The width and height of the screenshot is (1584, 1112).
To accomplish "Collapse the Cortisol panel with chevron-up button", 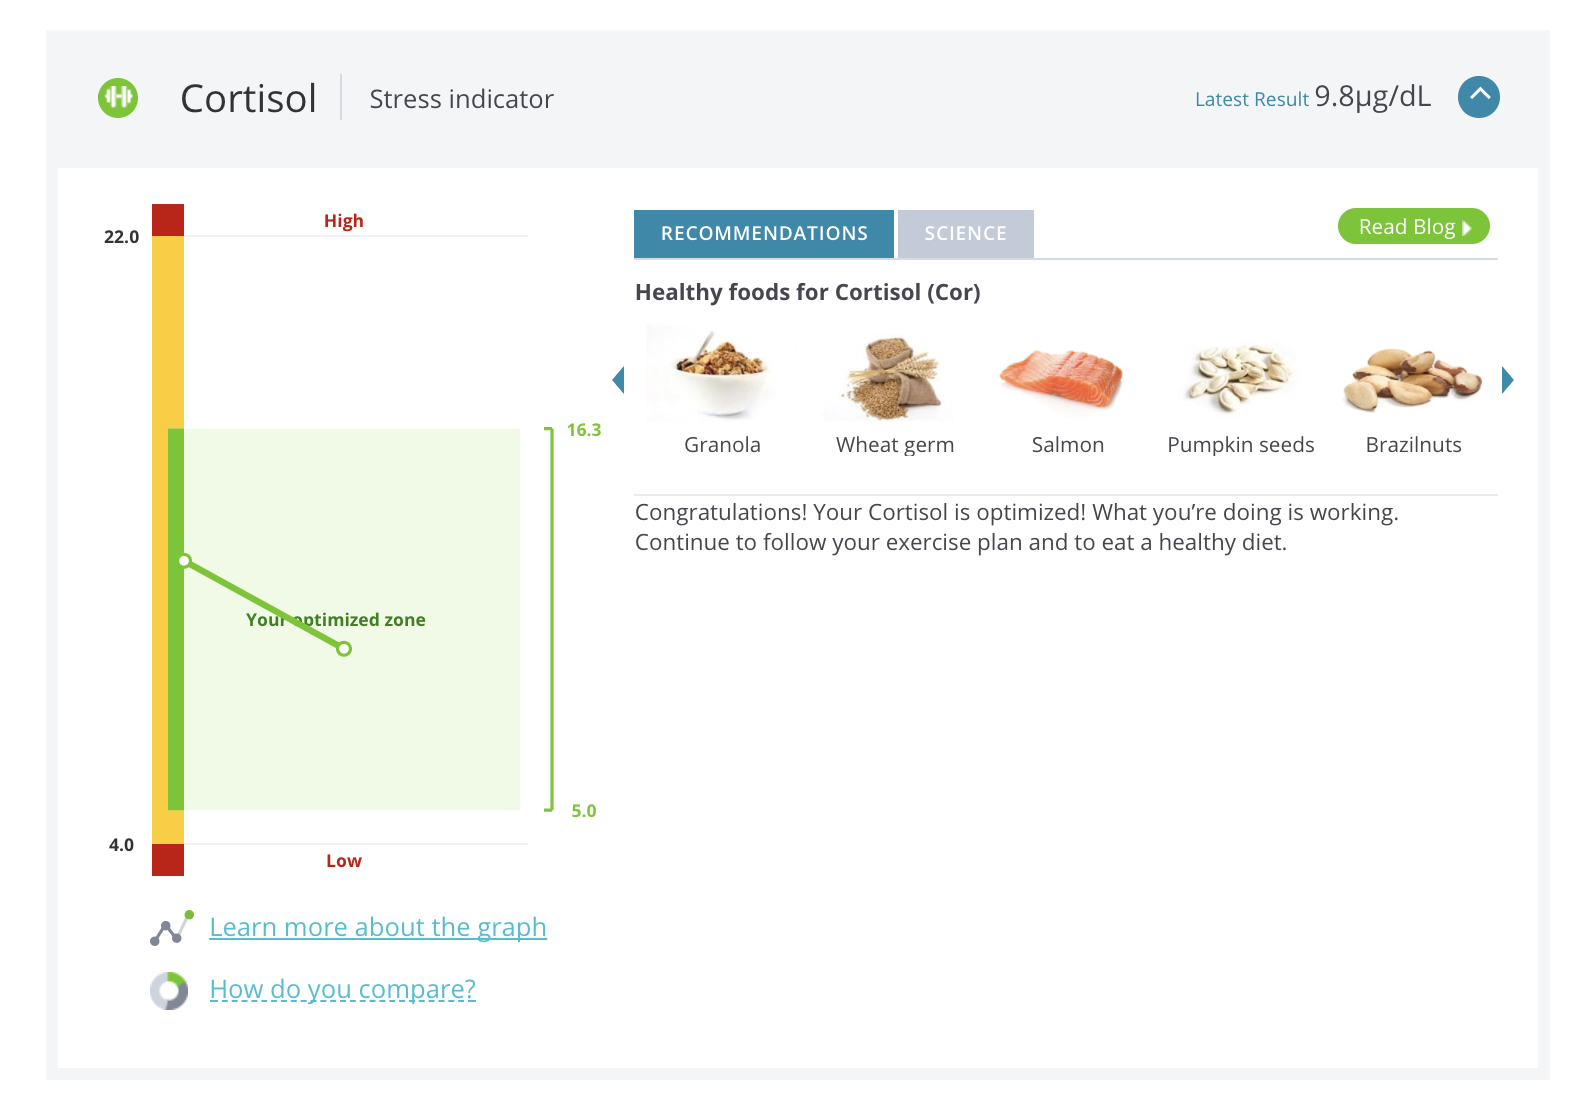I will click(1478, 97).
